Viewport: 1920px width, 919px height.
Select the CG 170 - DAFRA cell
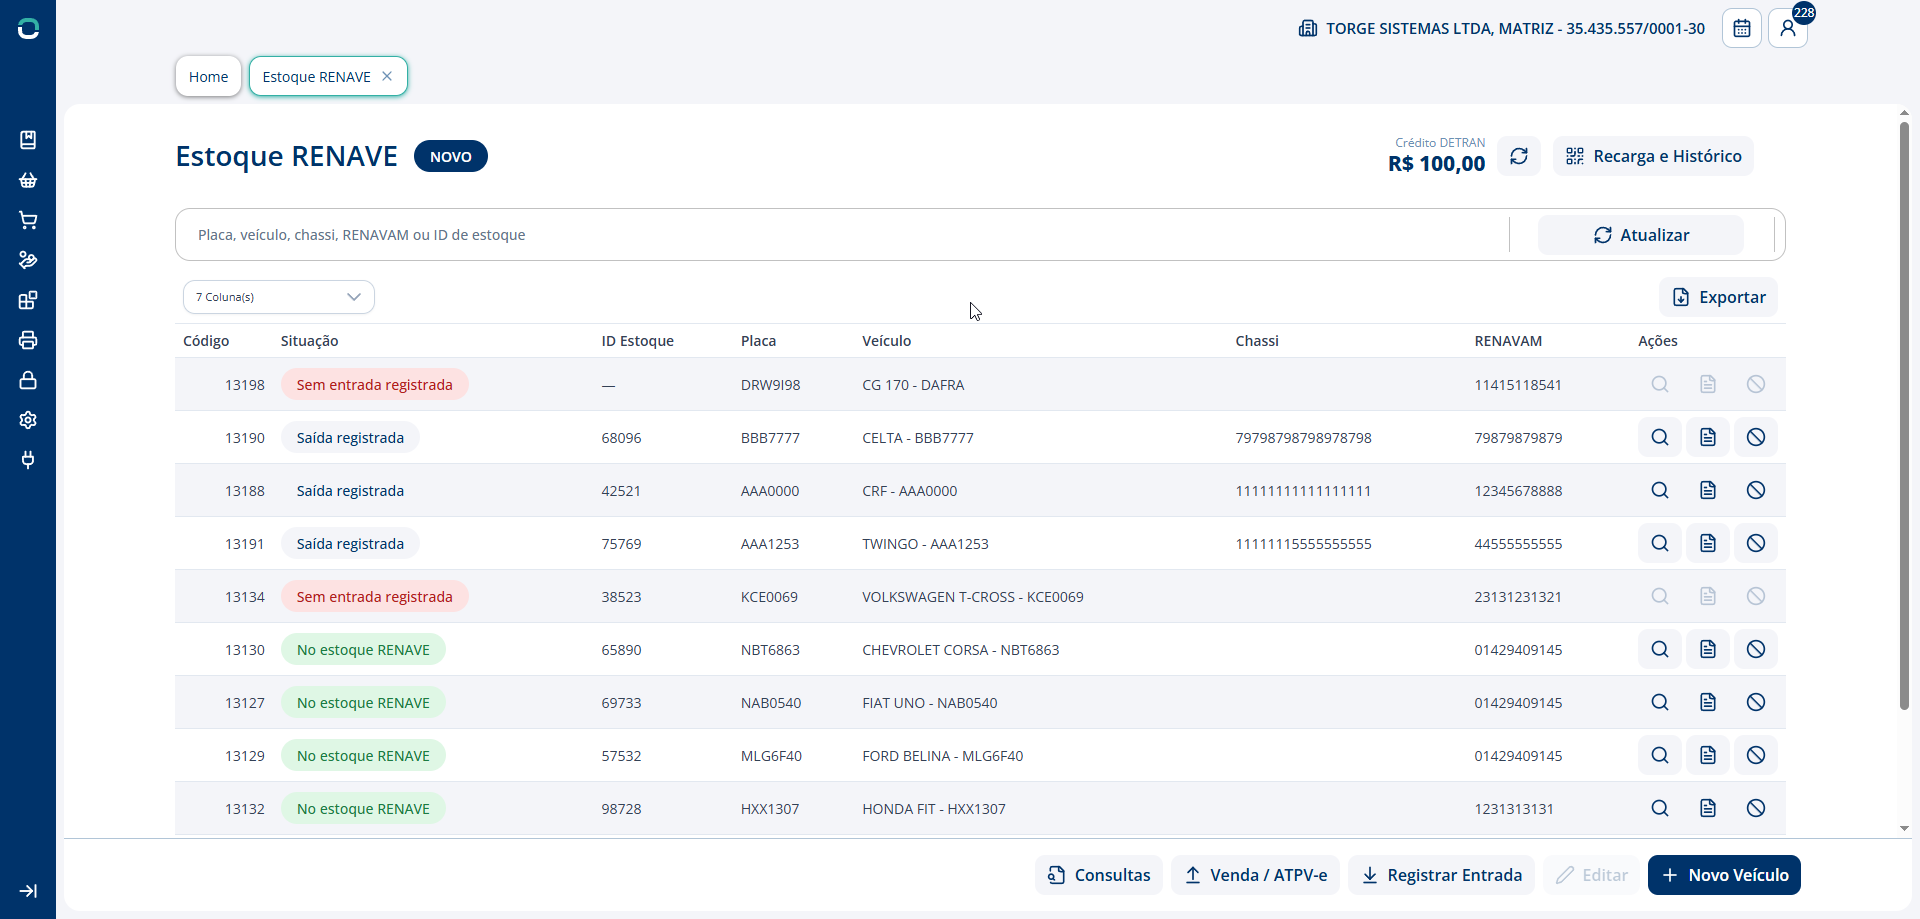tap(913, 384)
